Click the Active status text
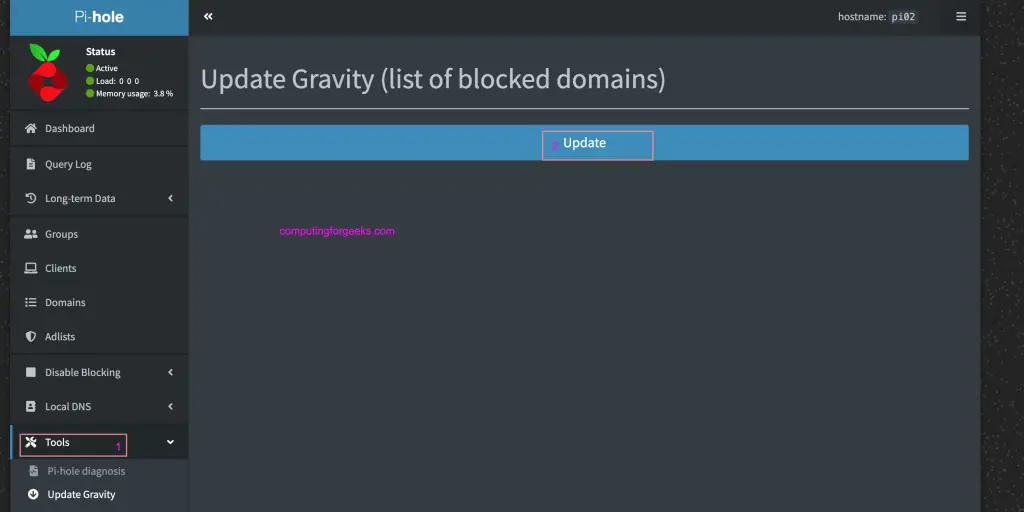The height and width of the screenshot is (512, 1024). (x=107, y=68)
